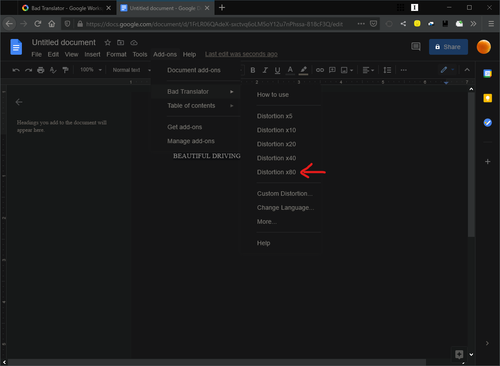Select Manage add-ons
The width and height of the screenshot is (500, 366).
[196, 141]
